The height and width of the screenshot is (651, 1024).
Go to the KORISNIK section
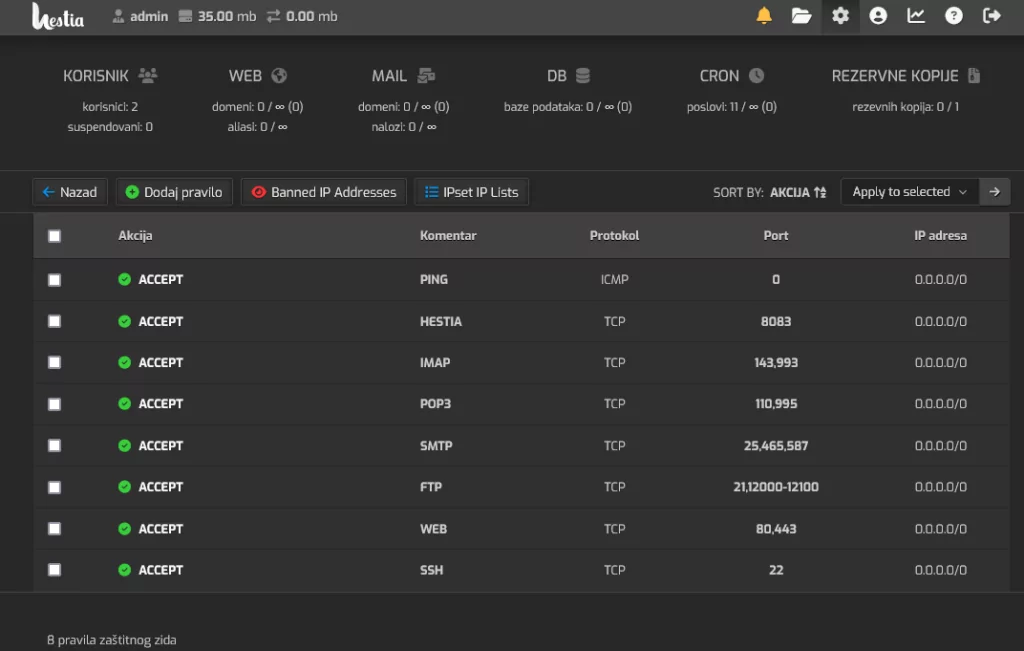pyautogui.click(x=110, y=76)
